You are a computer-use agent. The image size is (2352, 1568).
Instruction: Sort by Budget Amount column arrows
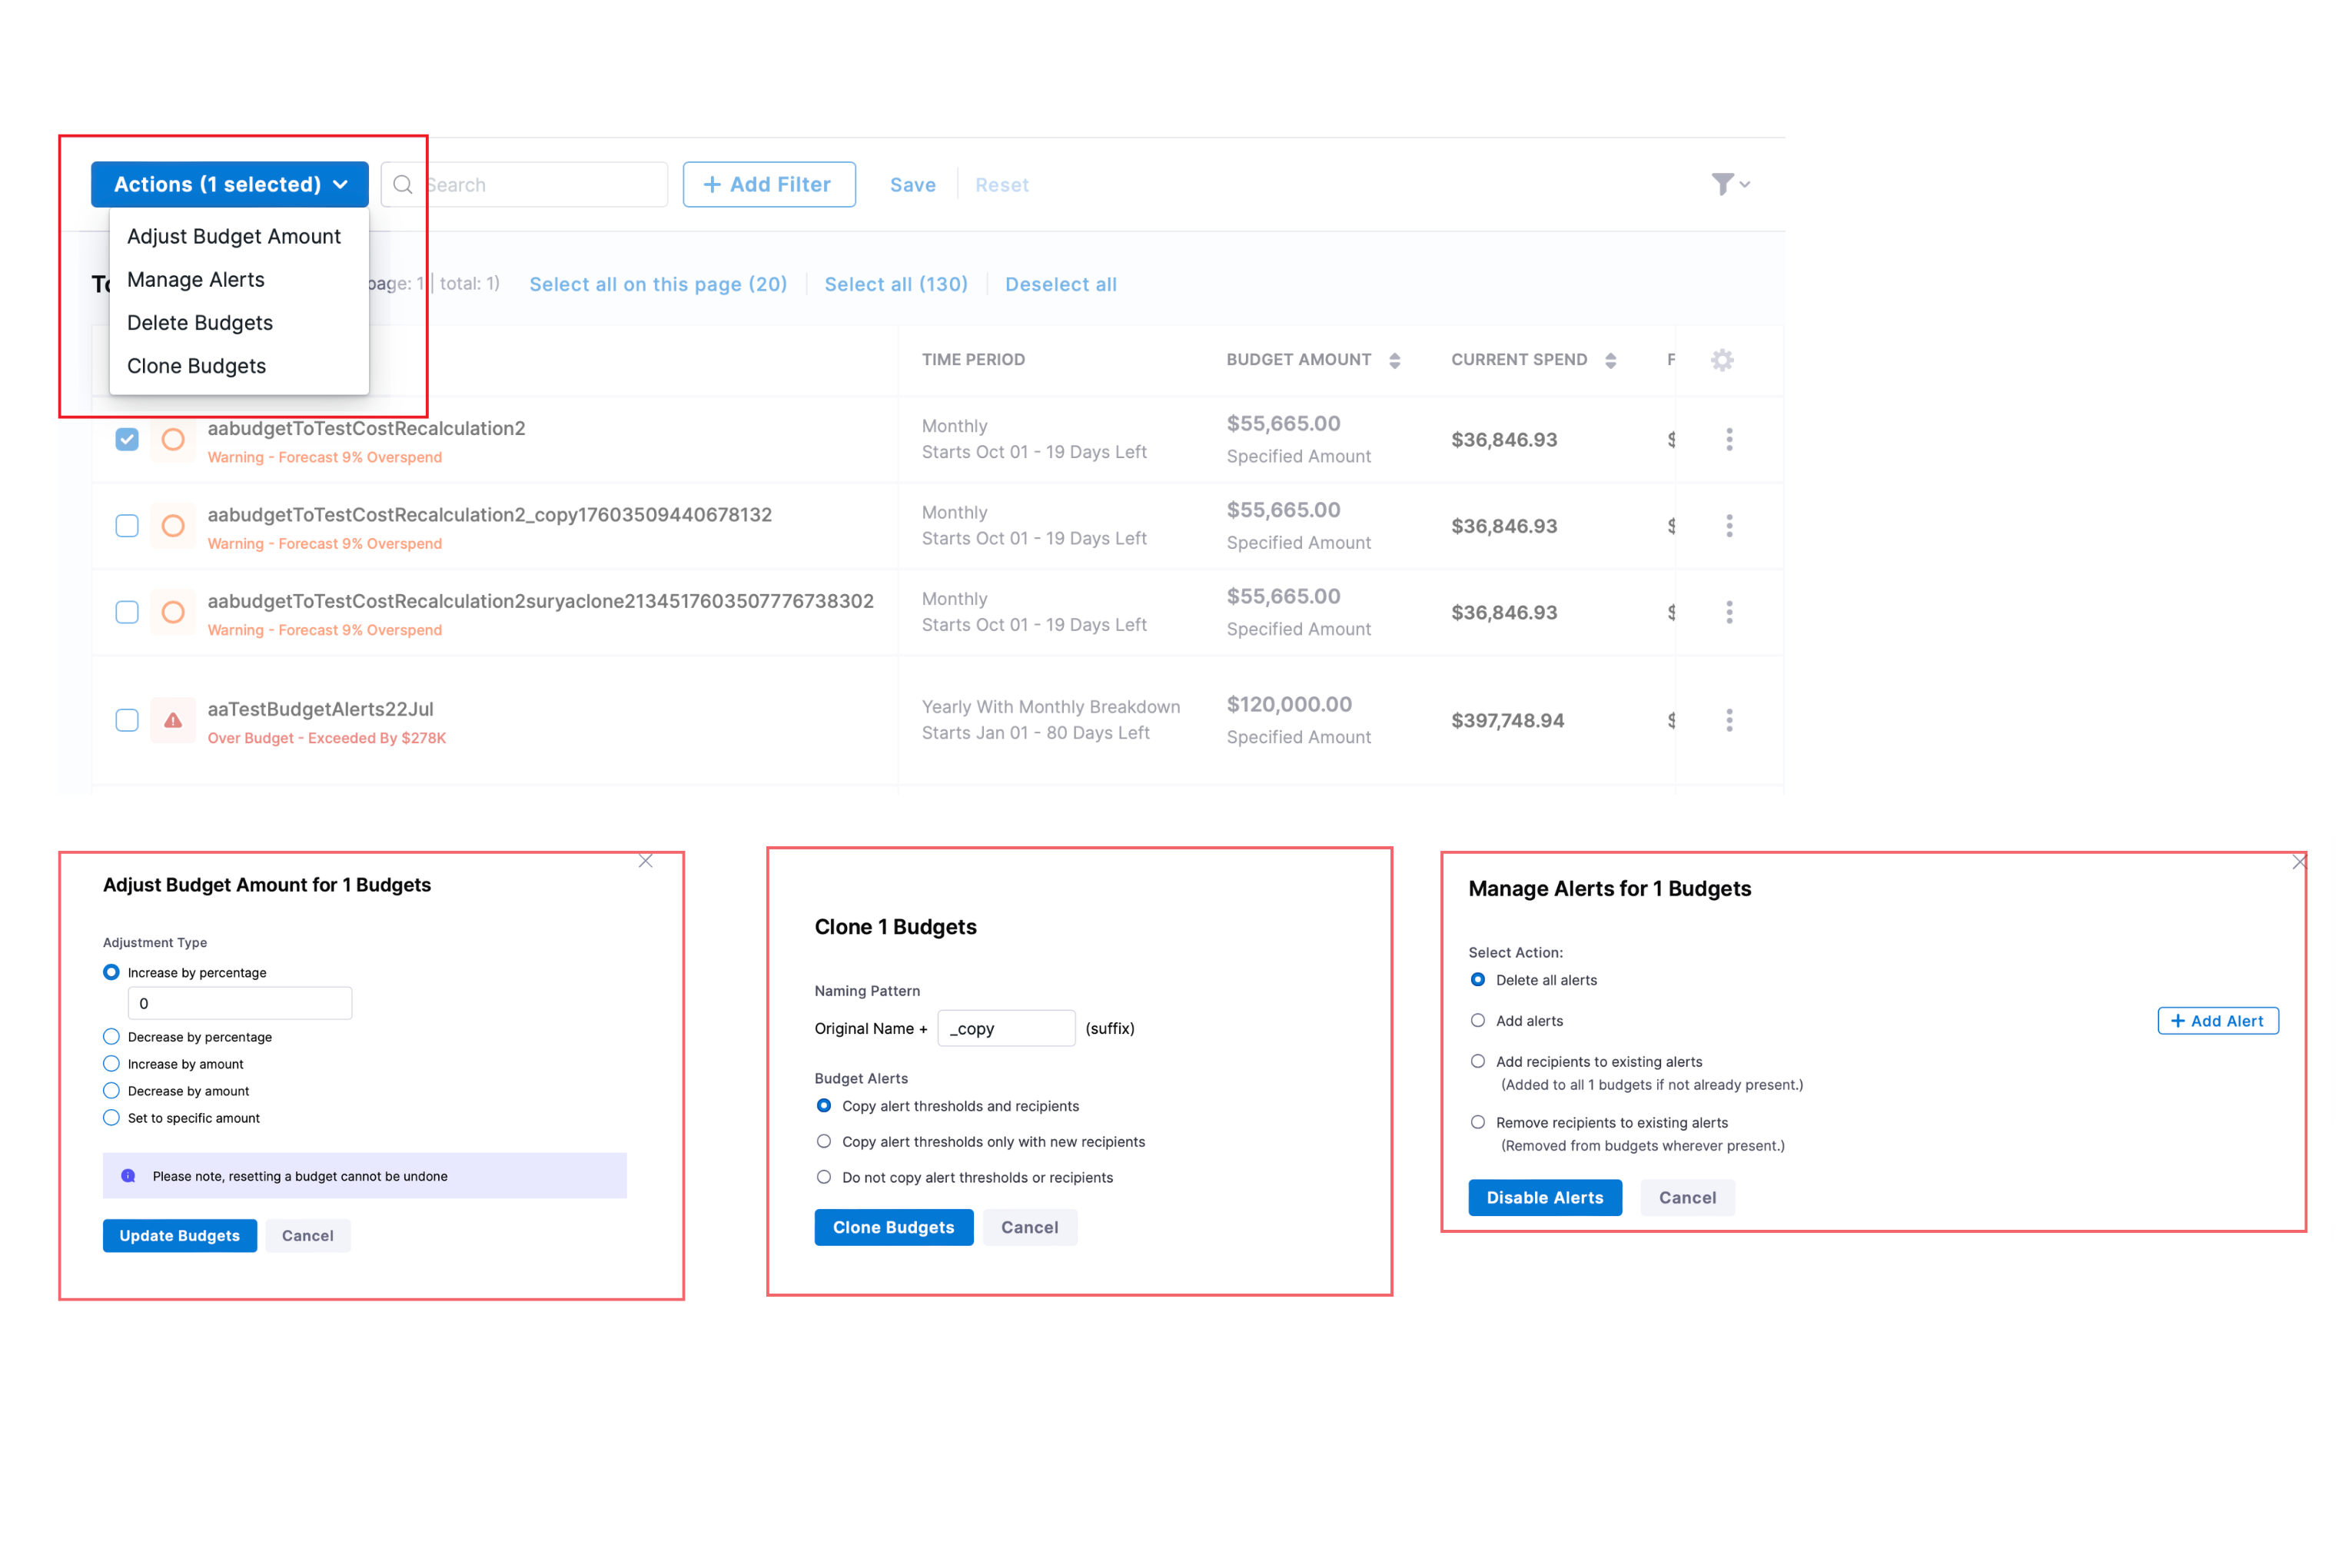[x=1395, y=360]
